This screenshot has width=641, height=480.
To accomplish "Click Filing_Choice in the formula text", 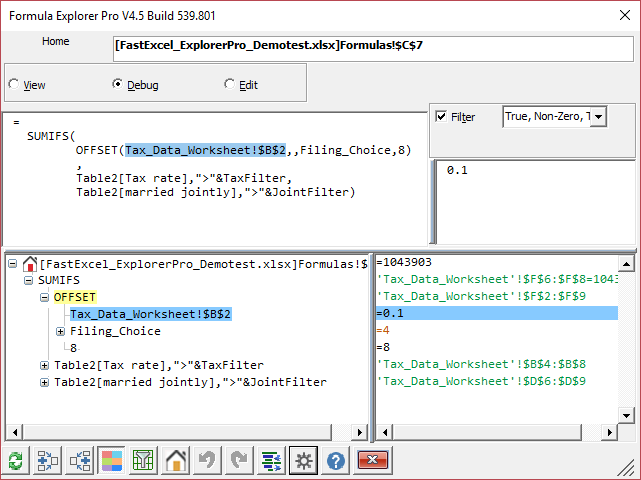I will 346,150.
